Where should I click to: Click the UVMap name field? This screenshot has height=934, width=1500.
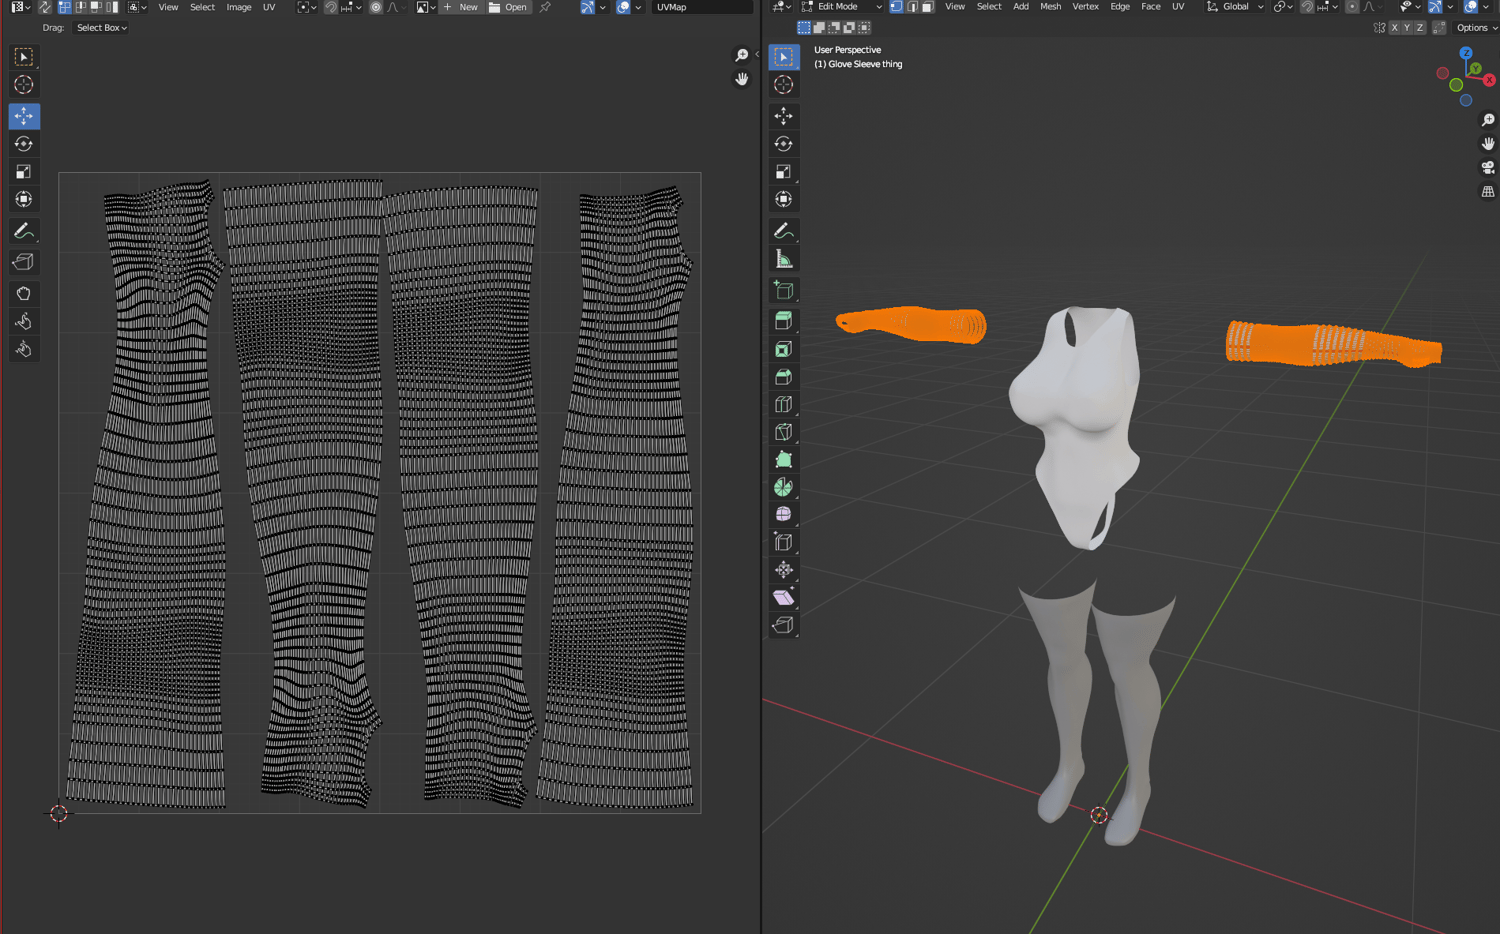[x=700, y=7]
